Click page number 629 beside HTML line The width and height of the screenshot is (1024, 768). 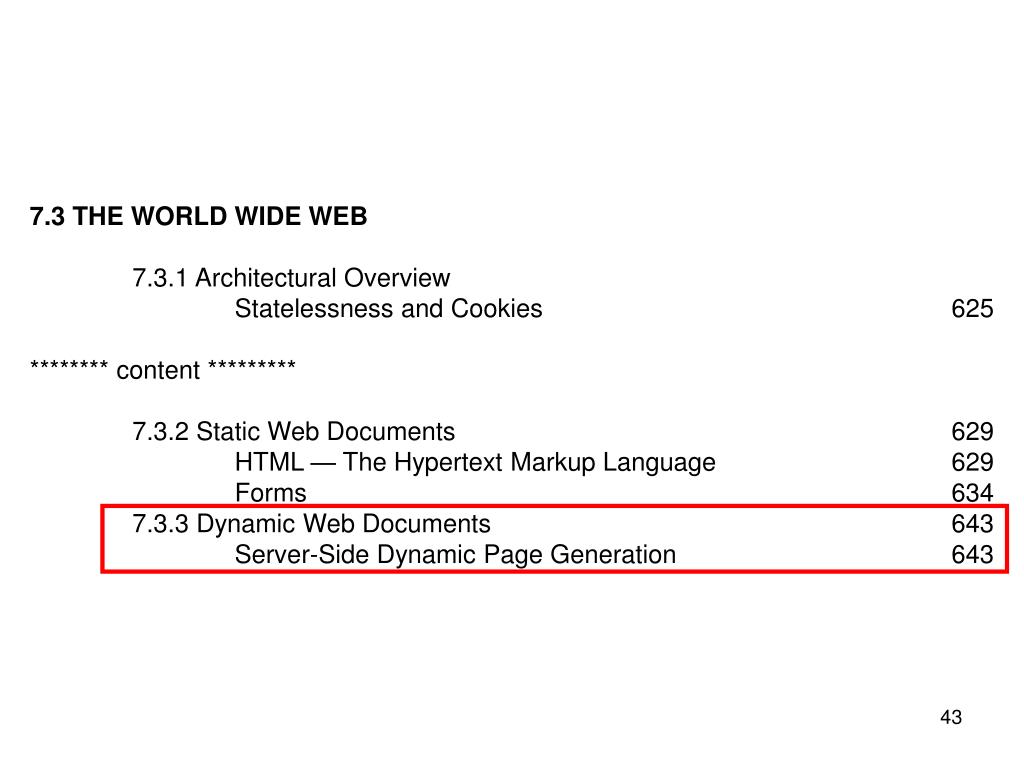972,462
